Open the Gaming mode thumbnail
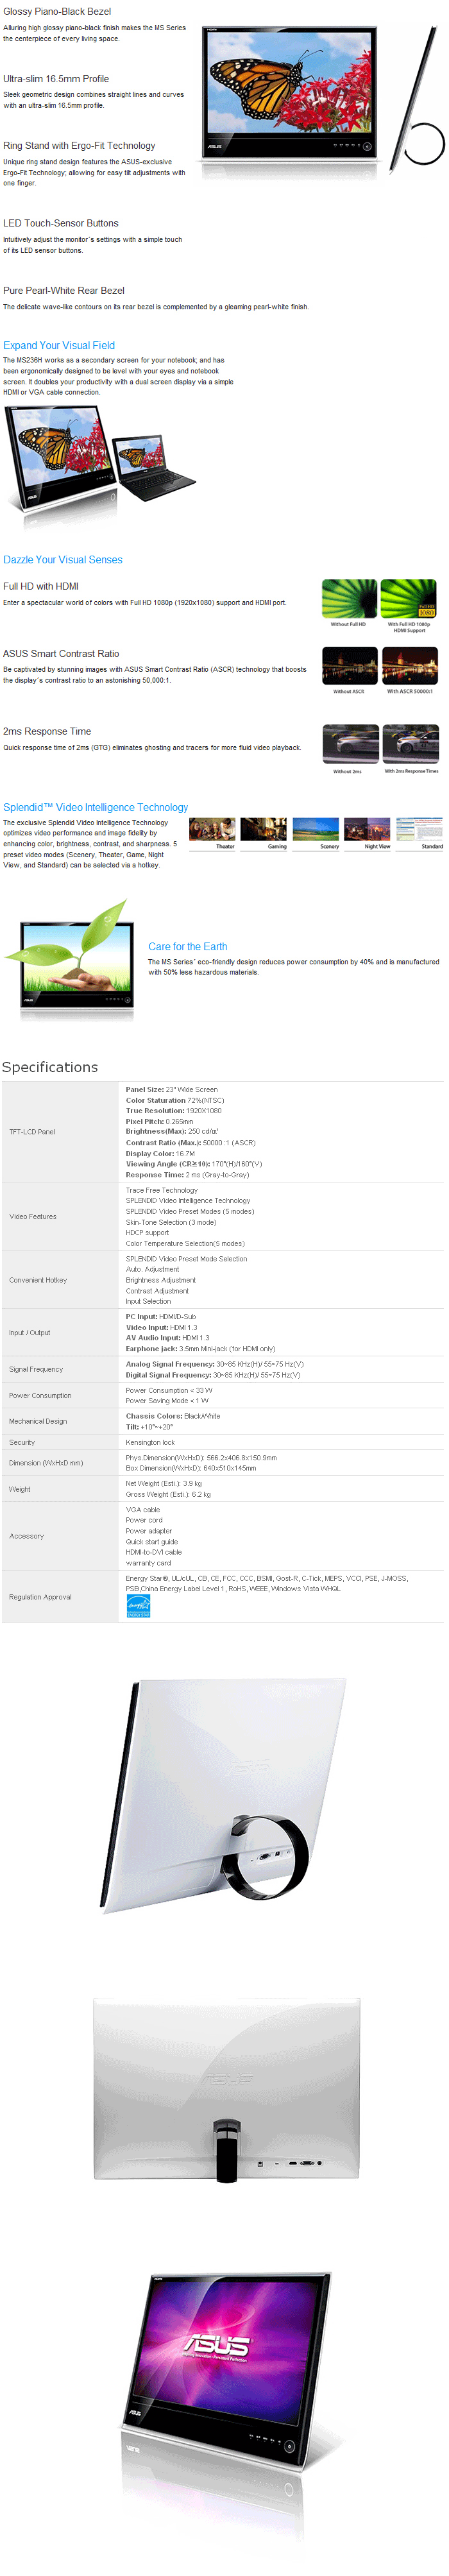The image size is (449, 2576). coord(264,829)
